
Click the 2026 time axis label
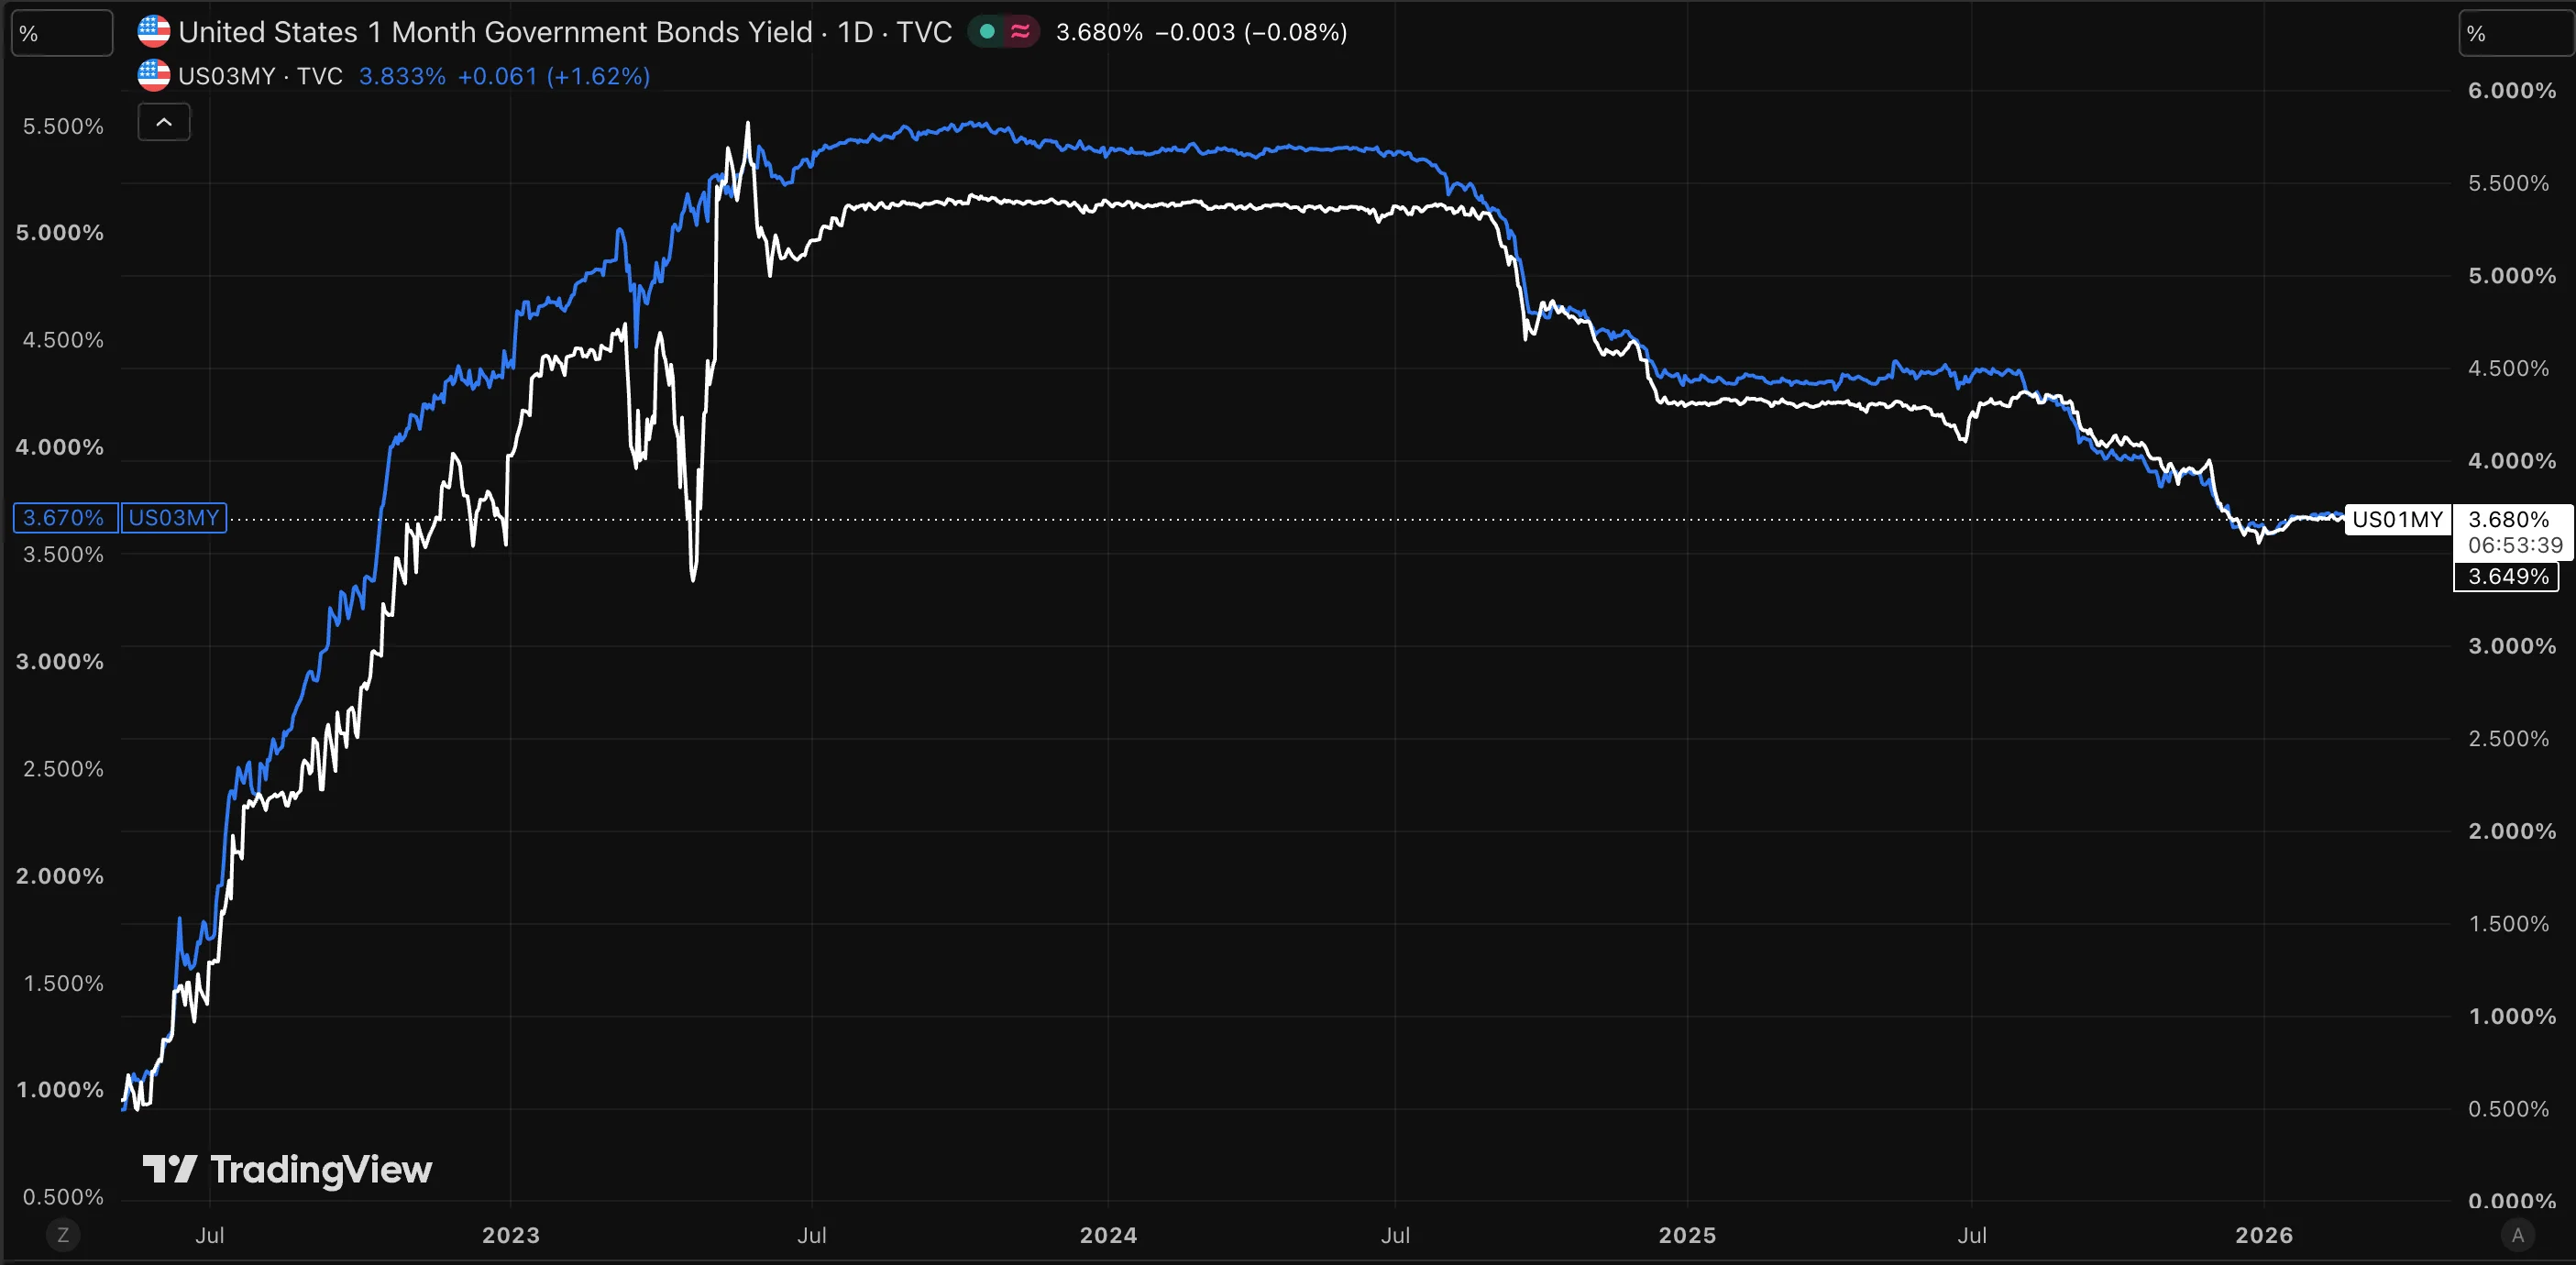pos(2264,1235)
